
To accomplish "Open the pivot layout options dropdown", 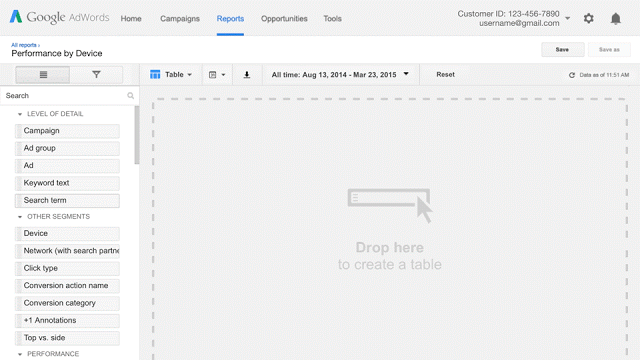I will (217, 75).
